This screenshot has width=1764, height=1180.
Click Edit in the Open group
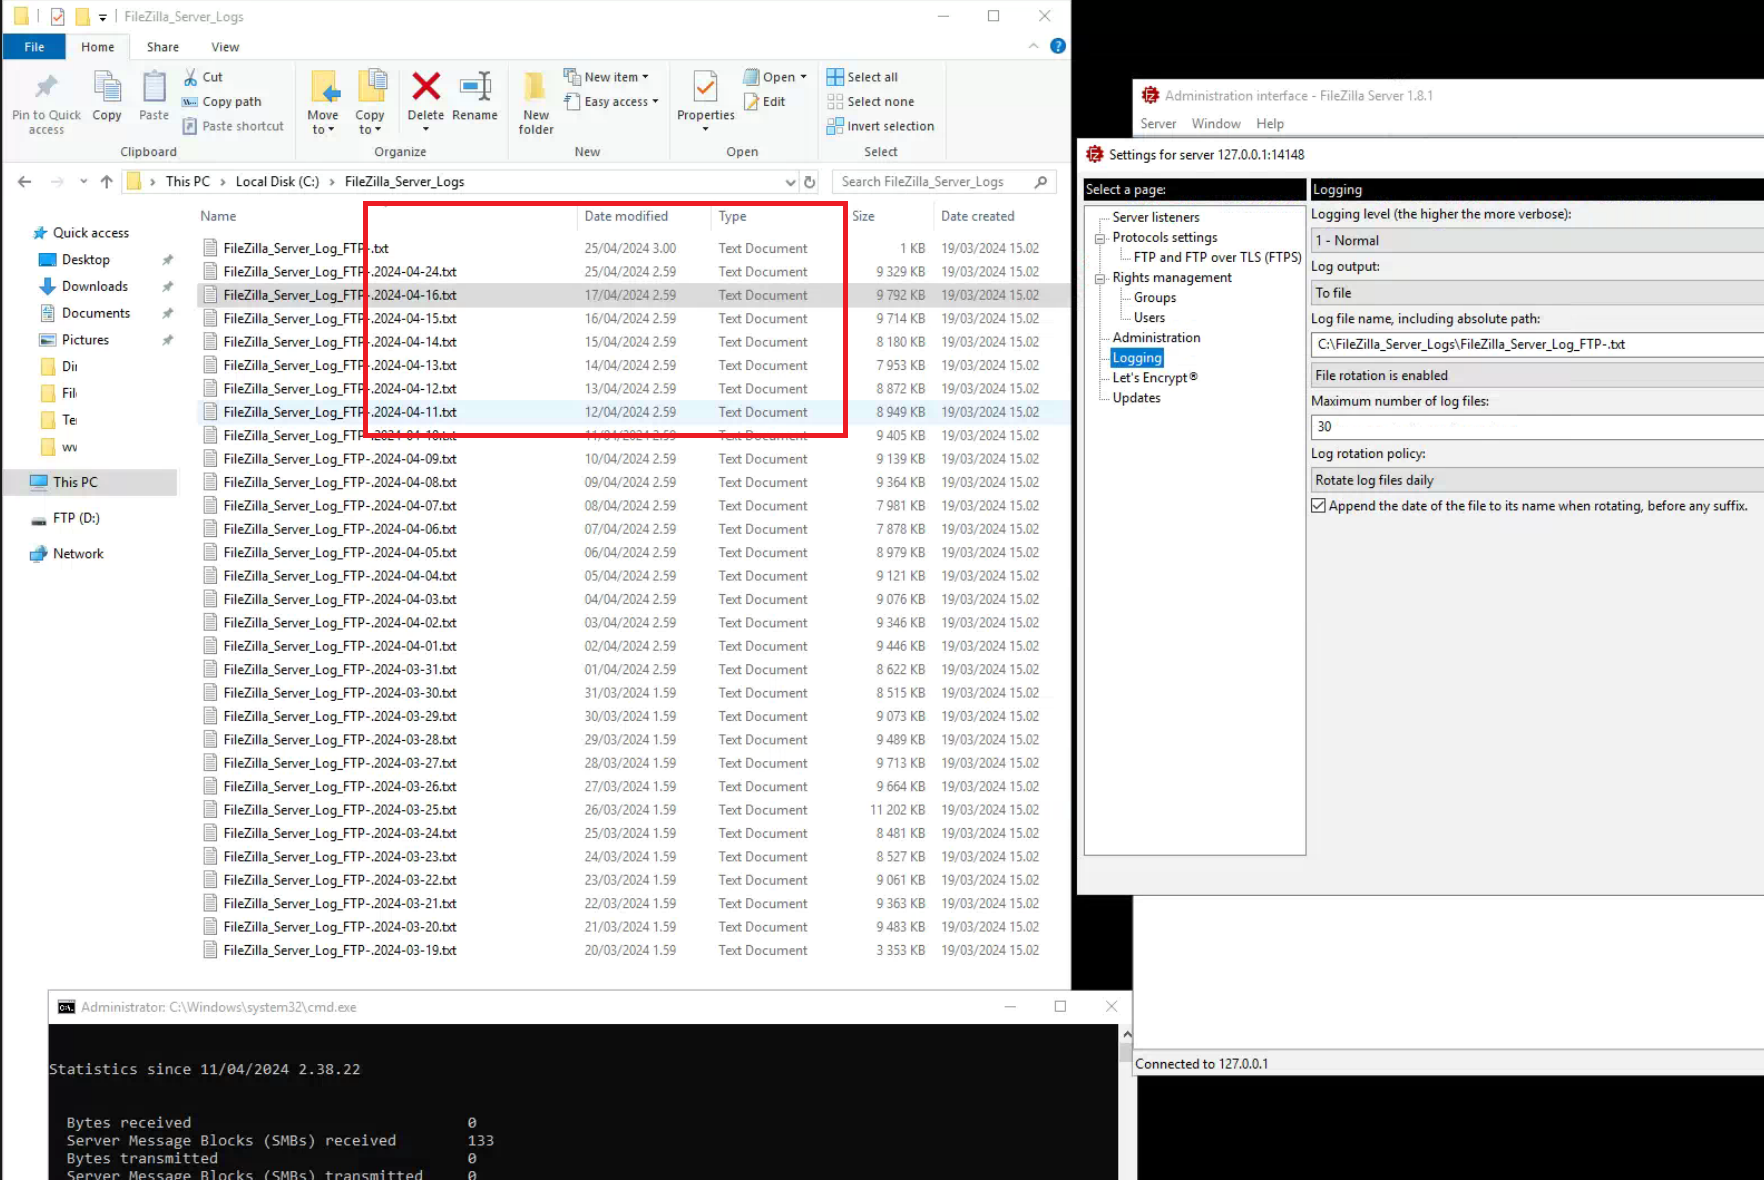point(765,102)
